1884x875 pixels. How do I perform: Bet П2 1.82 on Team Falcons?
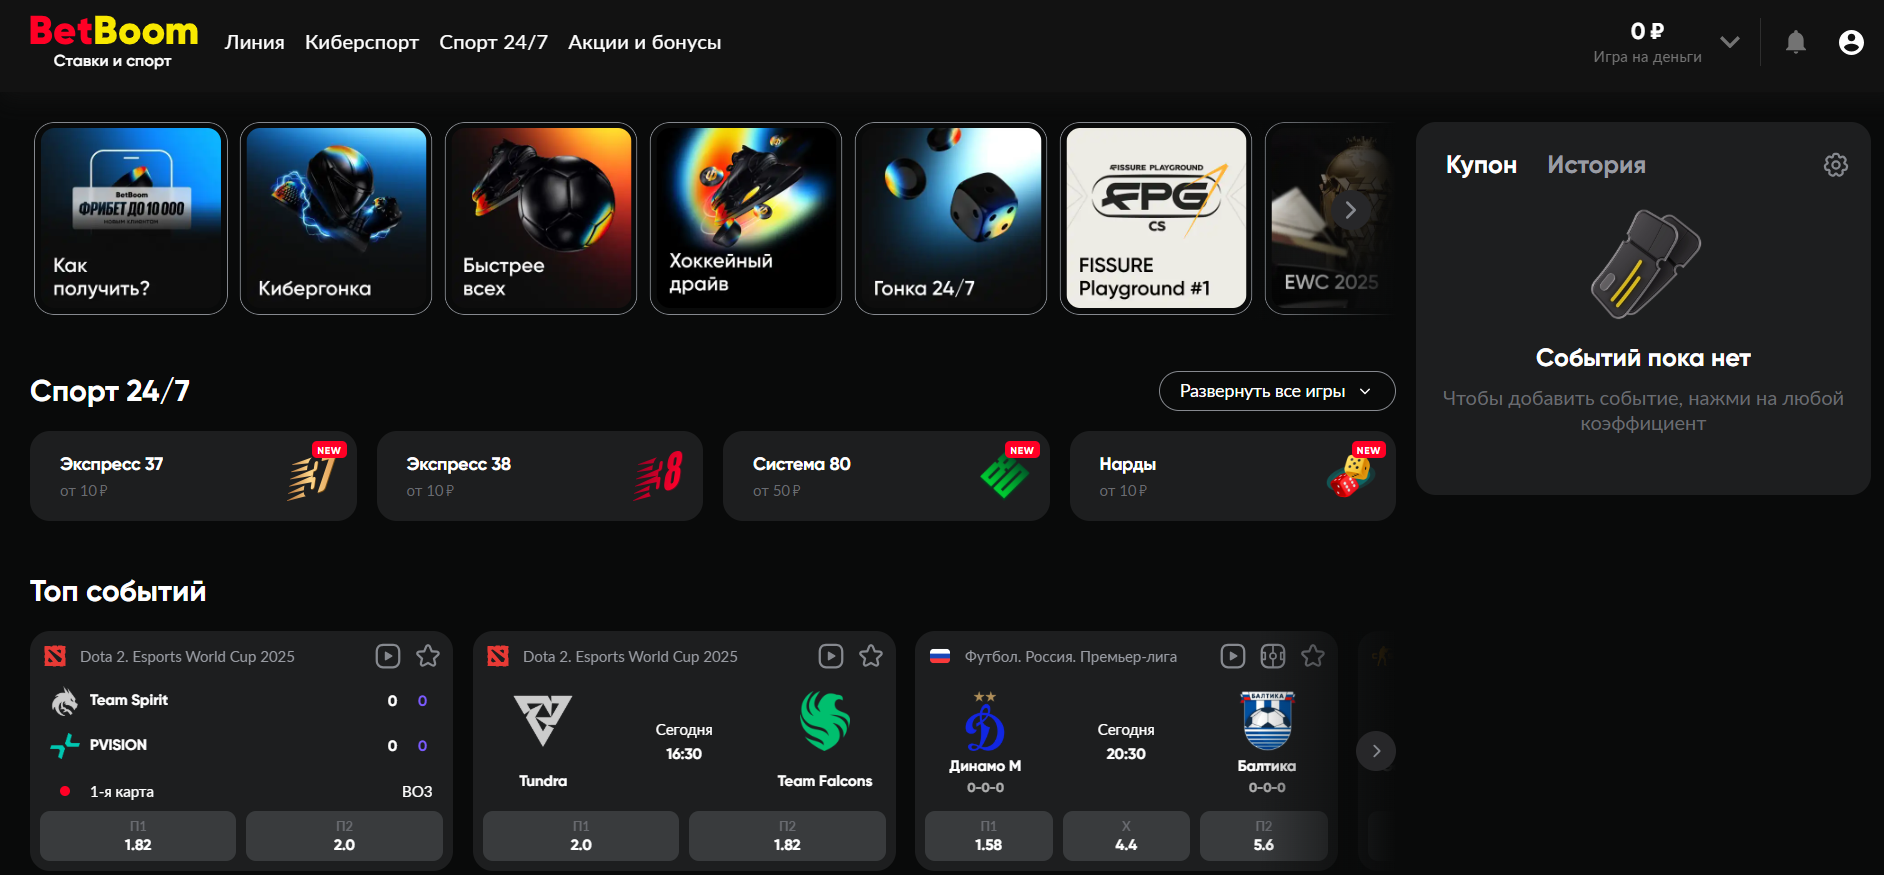[787, 836]
